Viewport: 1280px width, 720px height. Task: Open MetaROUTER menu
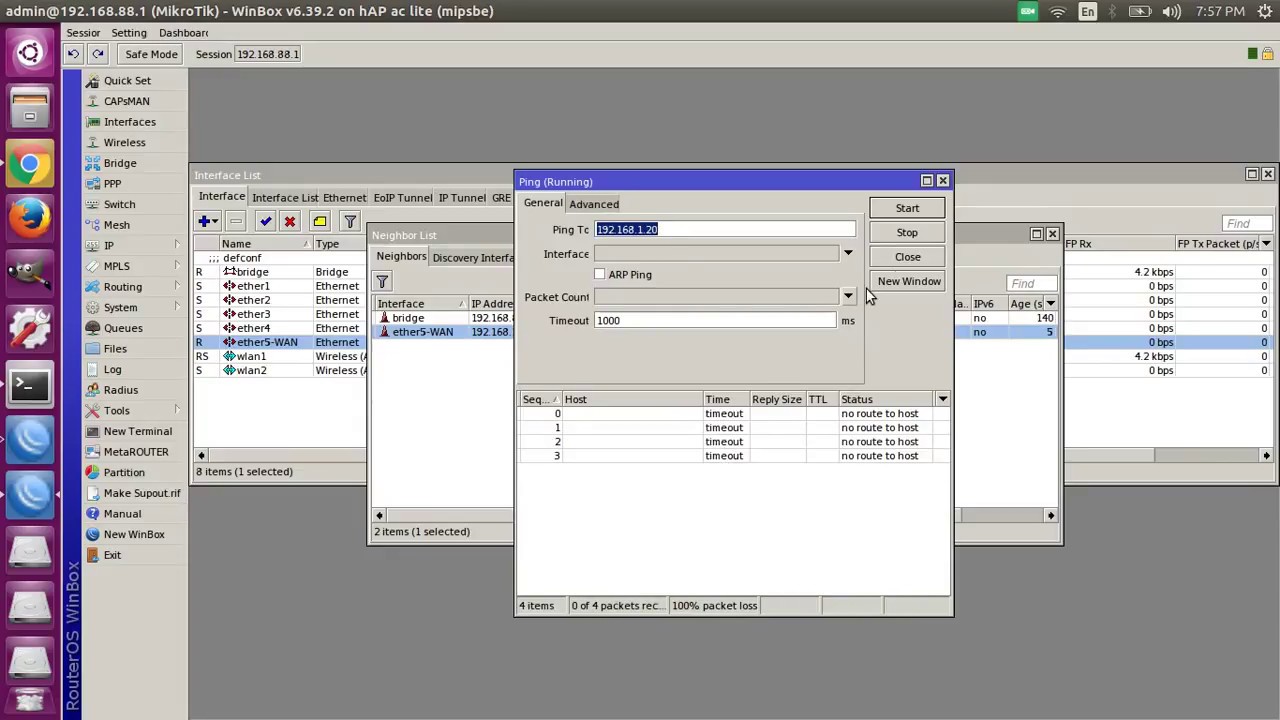point(136,452)
